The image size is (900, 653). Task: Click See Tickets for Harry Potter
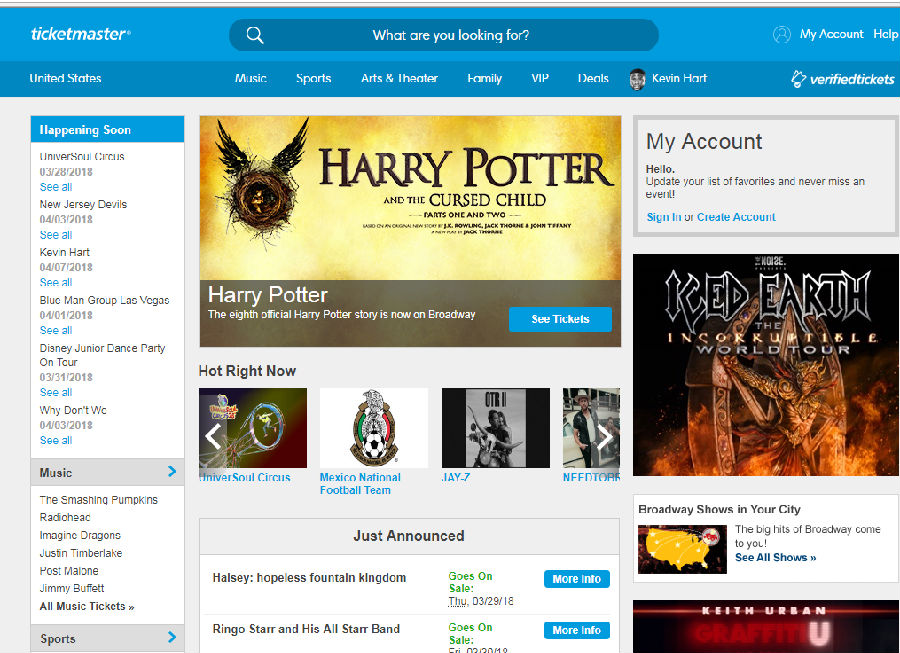(560, 319)
